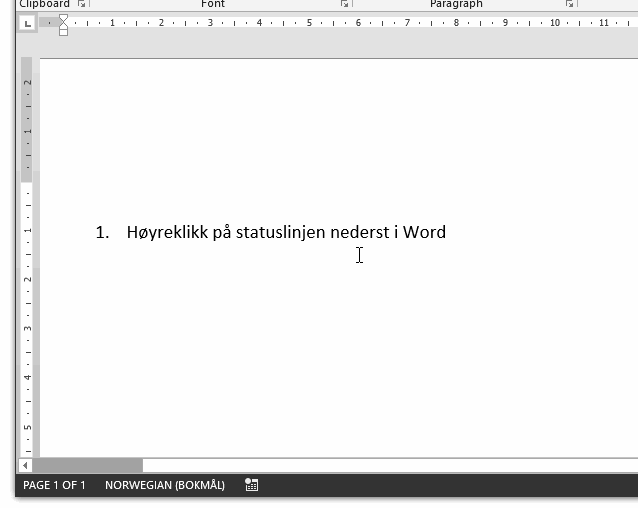Click NORWEGIAN (BOKMÅL) language indicator

[x=165, y=485]
